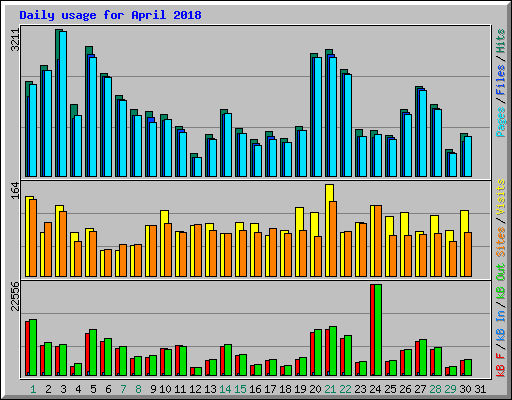Click the tall green kB Out bar for day 24

coord(378,330)
